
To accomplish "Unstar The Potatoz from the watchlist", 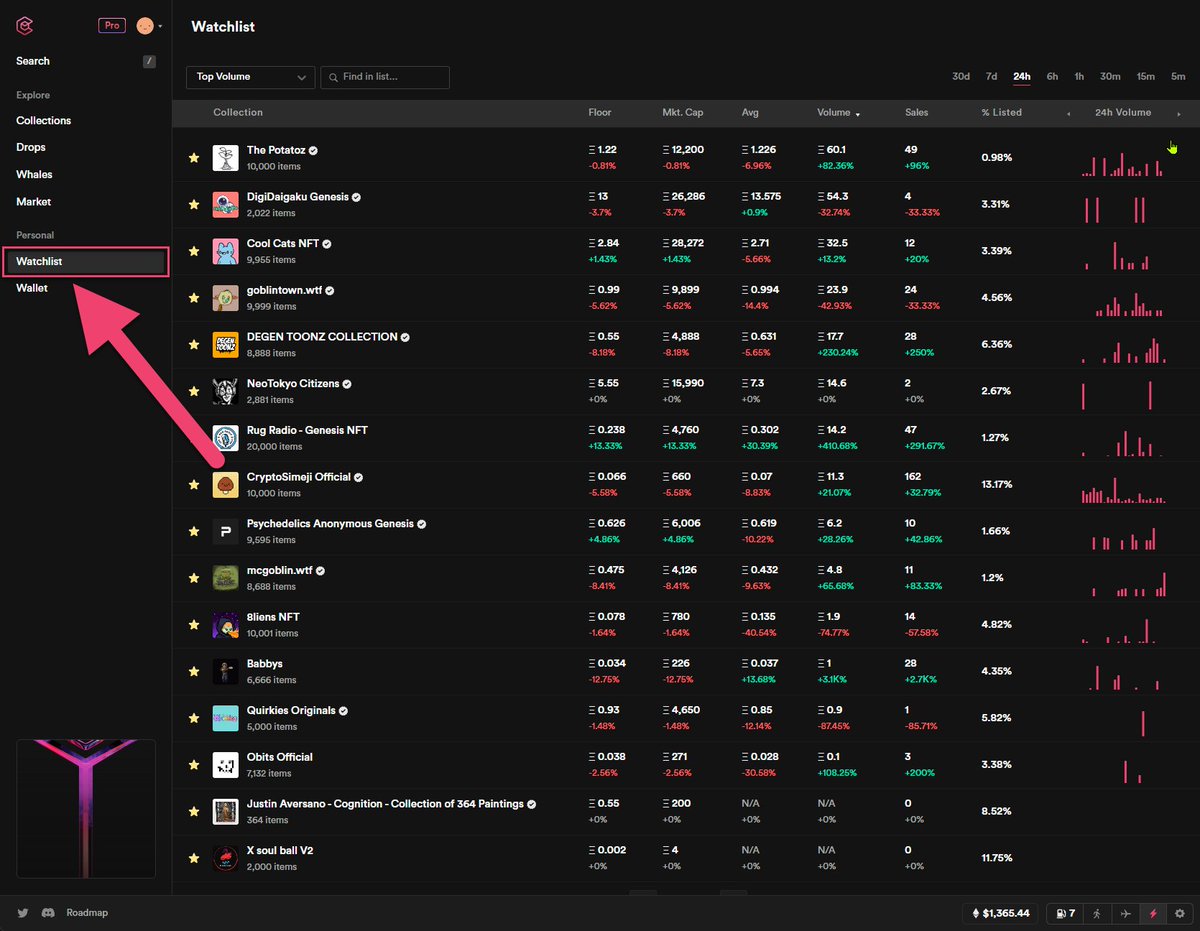I will 194,157.
